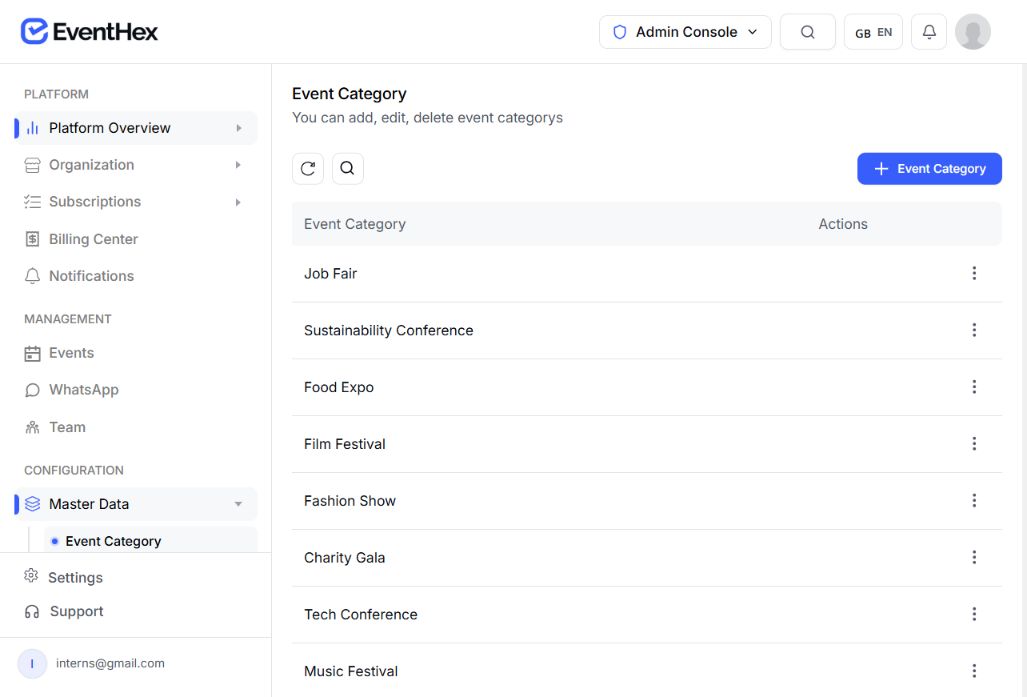The width and height of the screenshot is (1027, 697).
Task: Go to the Events page
Action: pyautogui.click(x=136, y=353)
